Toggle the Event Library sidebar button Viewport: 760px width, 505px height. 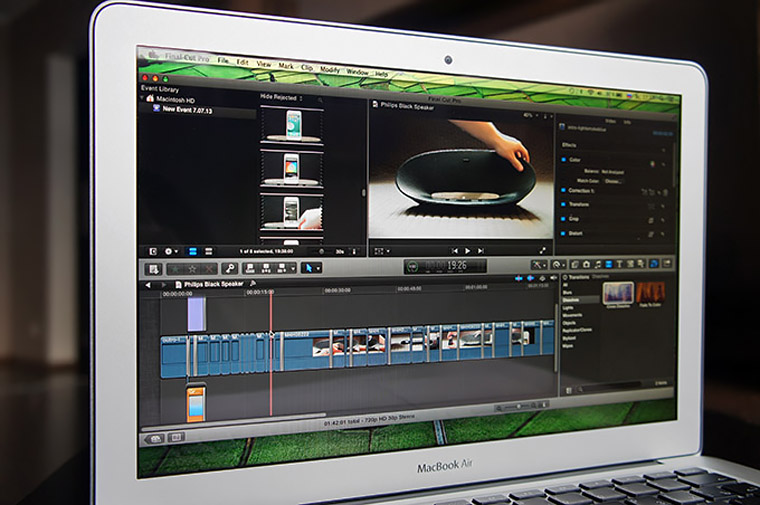click(153, 252)
